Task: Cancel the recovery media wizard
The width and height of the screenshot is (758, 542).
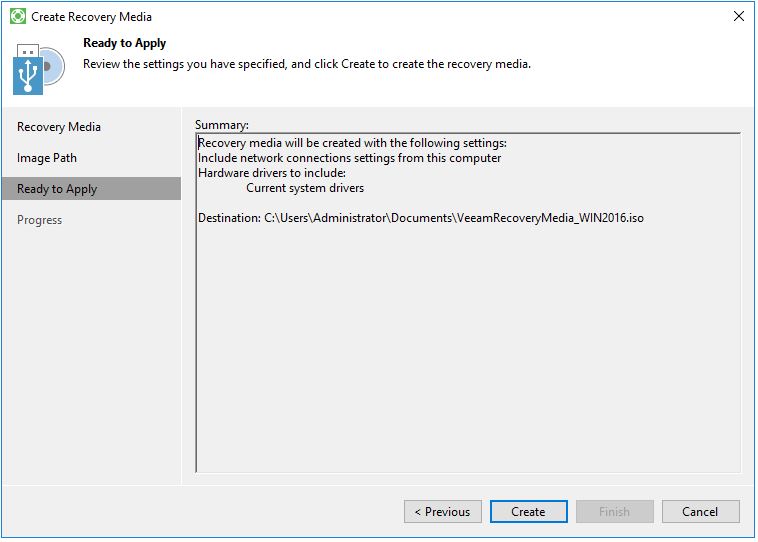Action: (700, 512)
